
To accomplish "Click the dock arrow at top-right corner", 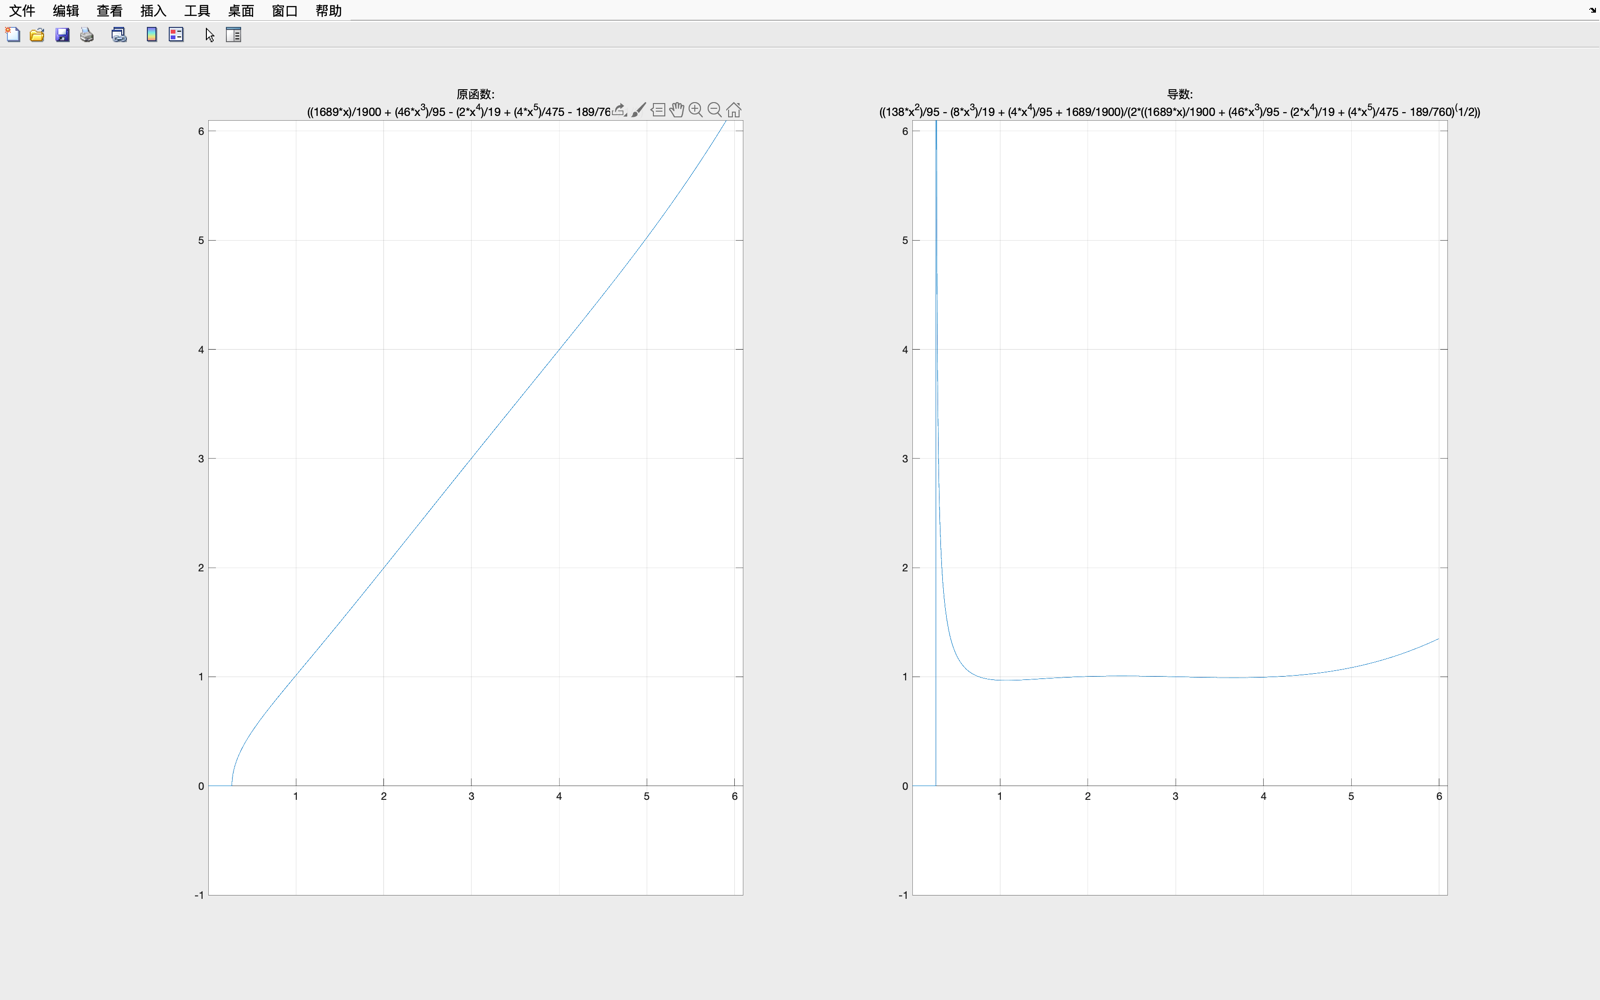I will click(1592, 10).
